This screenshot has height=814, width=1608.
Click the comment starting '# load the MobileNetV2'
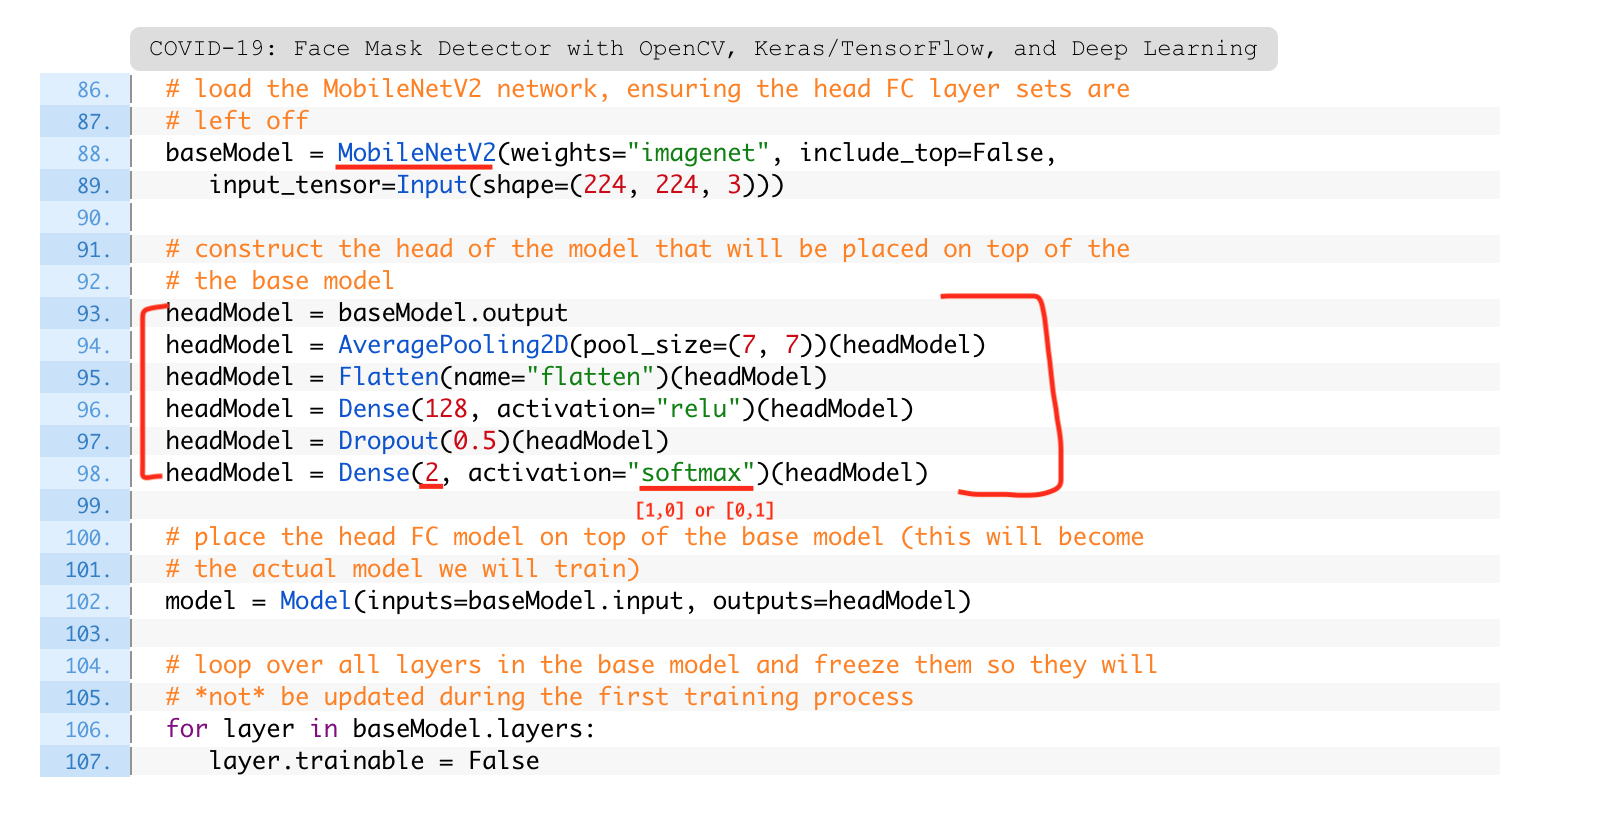tap(647, 89)
